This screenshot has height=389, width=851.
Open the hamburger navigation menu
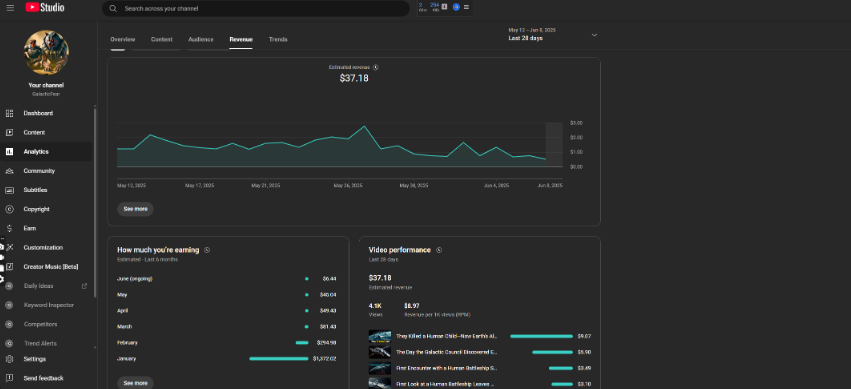10,8
